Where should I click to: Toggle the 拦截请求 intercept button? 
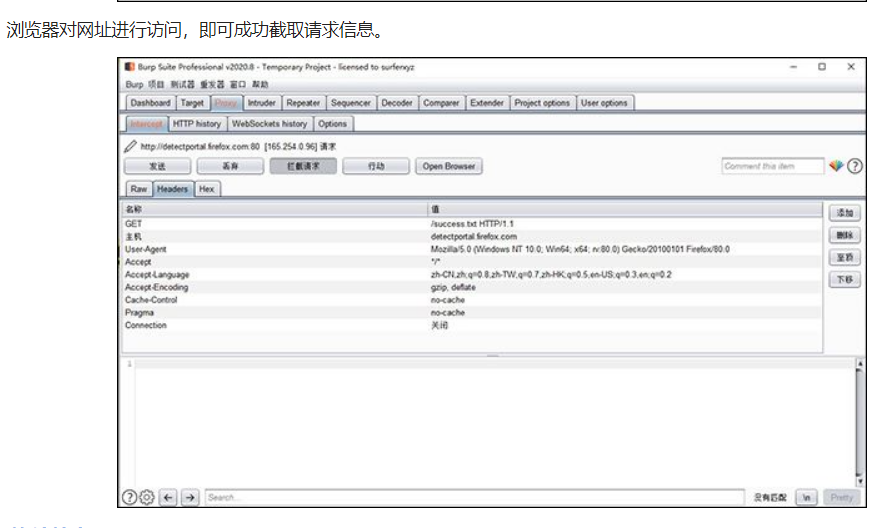[x=303, y=166]
